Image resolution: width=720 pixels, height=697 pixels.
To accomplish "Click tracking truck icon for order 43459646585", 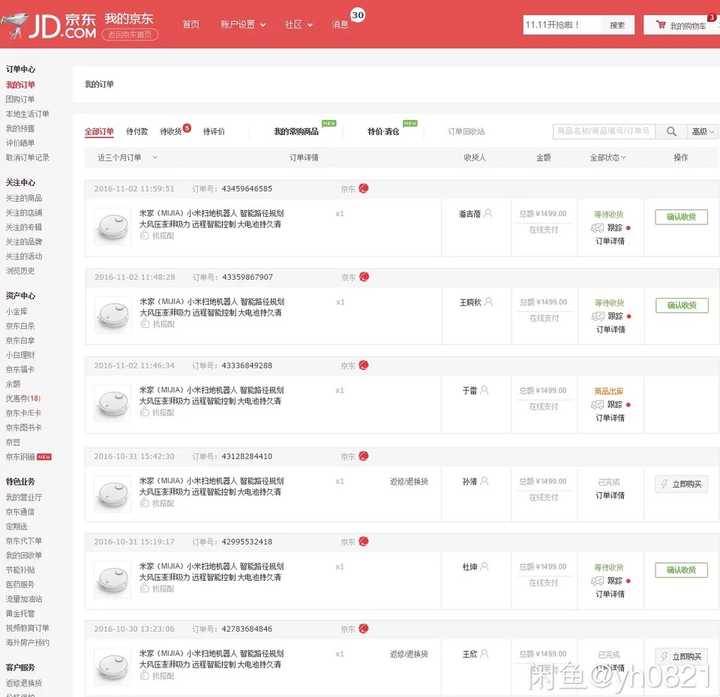I will pyautogui.click(x=597, y=228).
